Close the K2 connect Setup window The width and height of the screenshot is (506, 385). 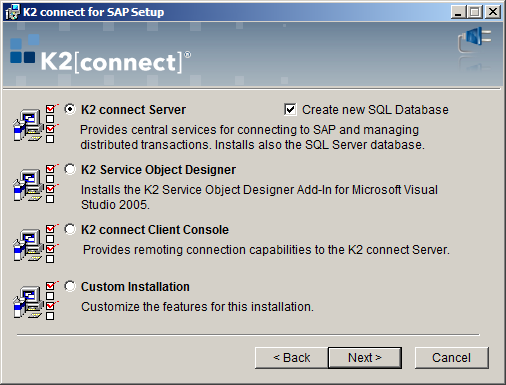pyautogui.click(x=493, y=12)
